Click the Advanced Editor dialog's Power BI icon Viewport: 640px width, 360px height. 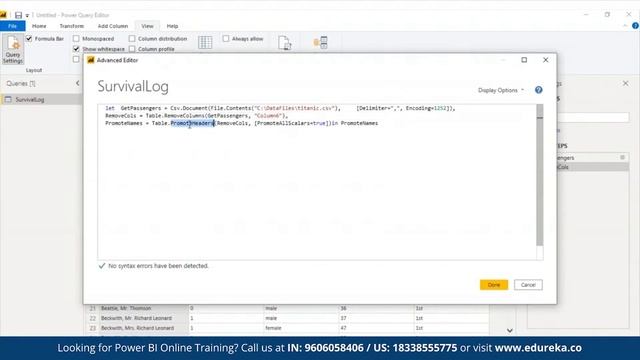(91, 60)
